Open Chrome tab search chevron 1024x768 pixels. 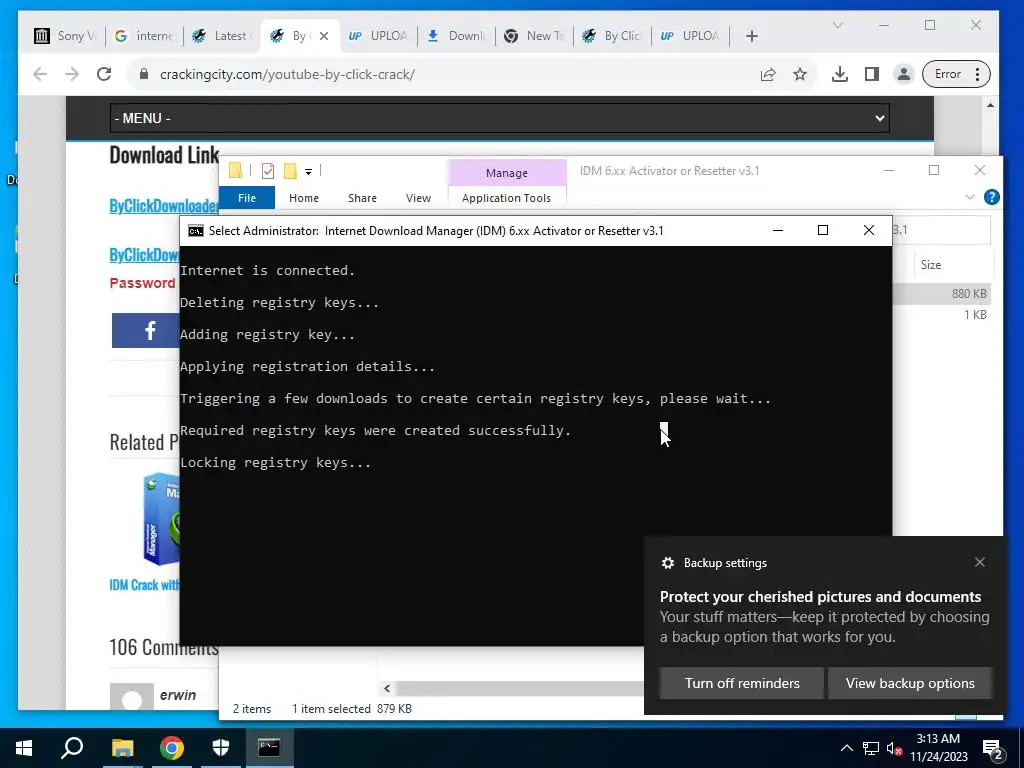click(x=838, y=25)
